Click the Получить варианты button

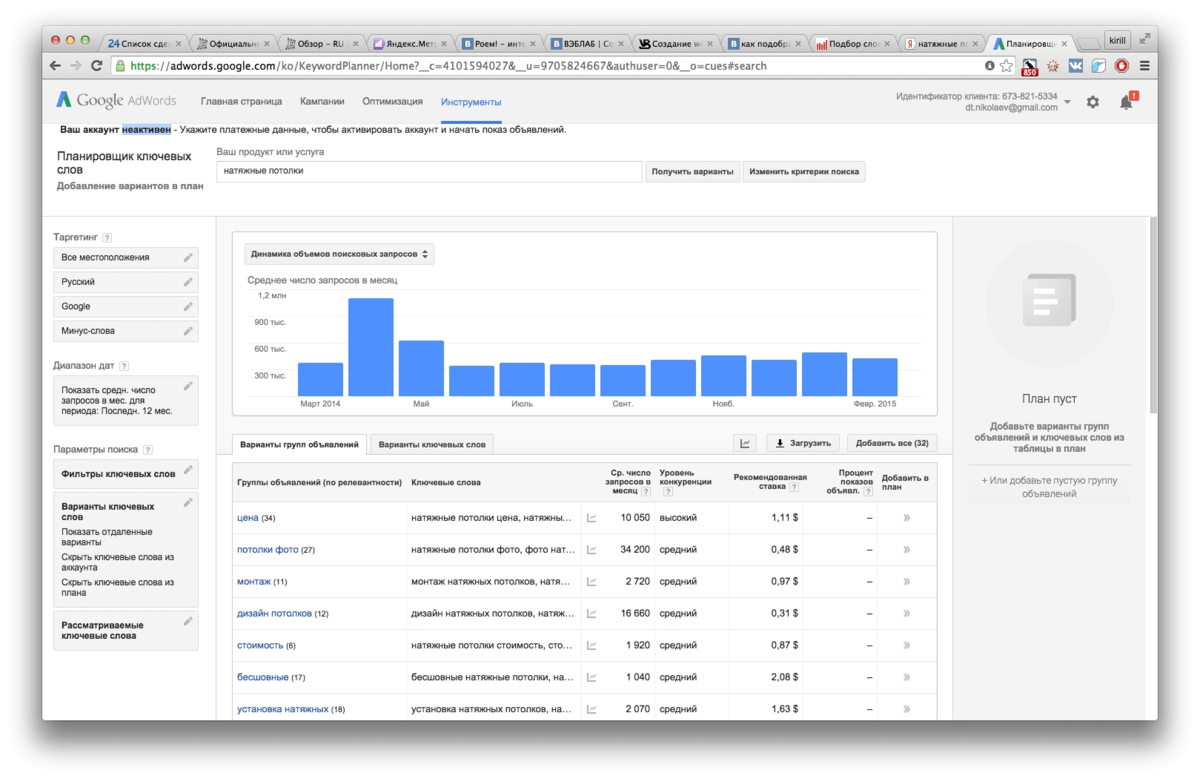coord(692,172)
